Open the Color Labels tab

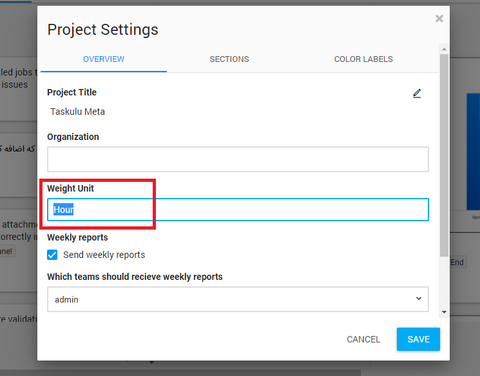click(363, 59)
